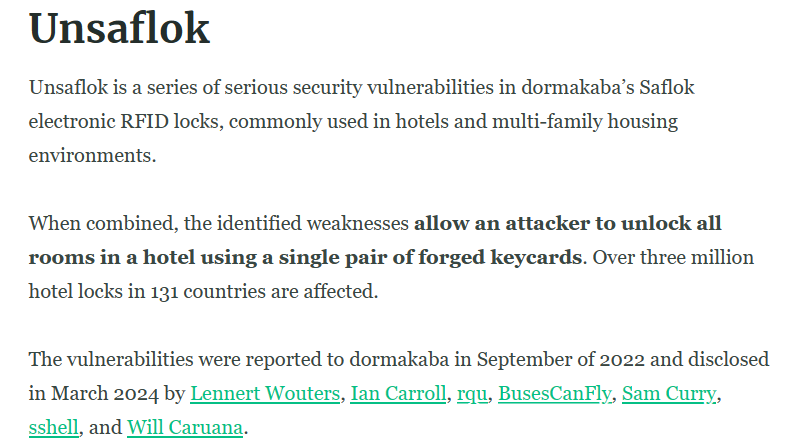The width and height of the screenshot is (788, 445).
Task: Open the Will Caruana link
Action: pyautogui.click(x=185, y=427)
